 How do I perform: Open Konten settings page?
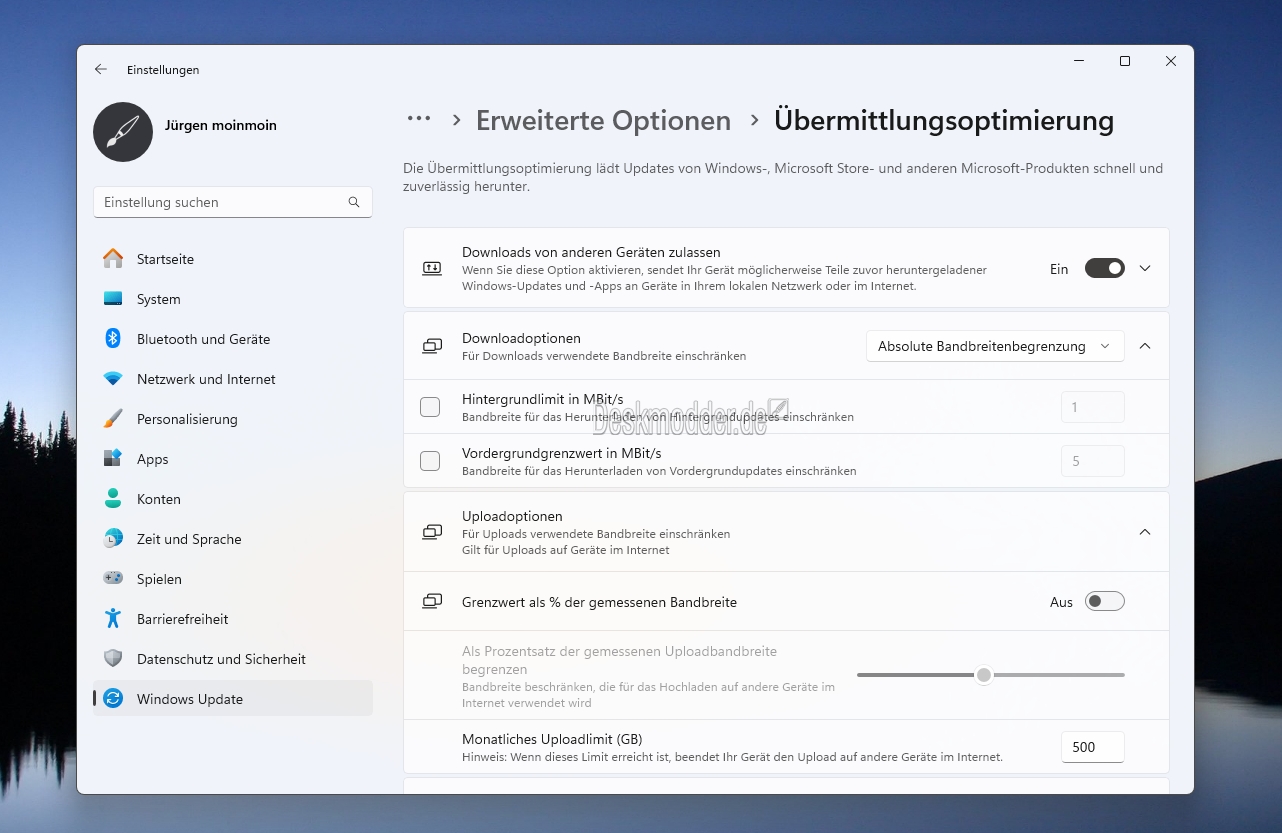[233, 499]
